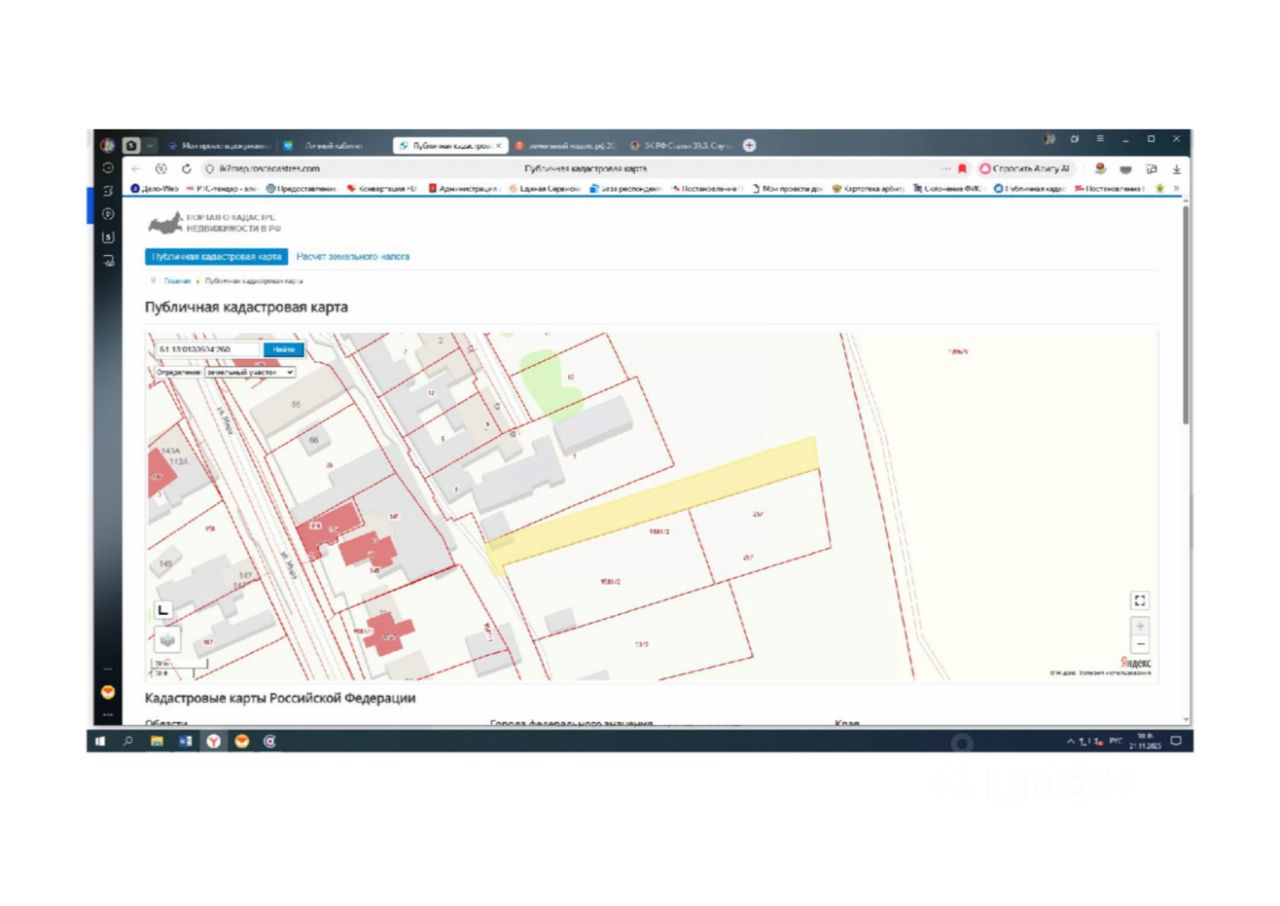Click the ruler measurement tool on map
Screen dimensions: 1280x906
point(164,609)
